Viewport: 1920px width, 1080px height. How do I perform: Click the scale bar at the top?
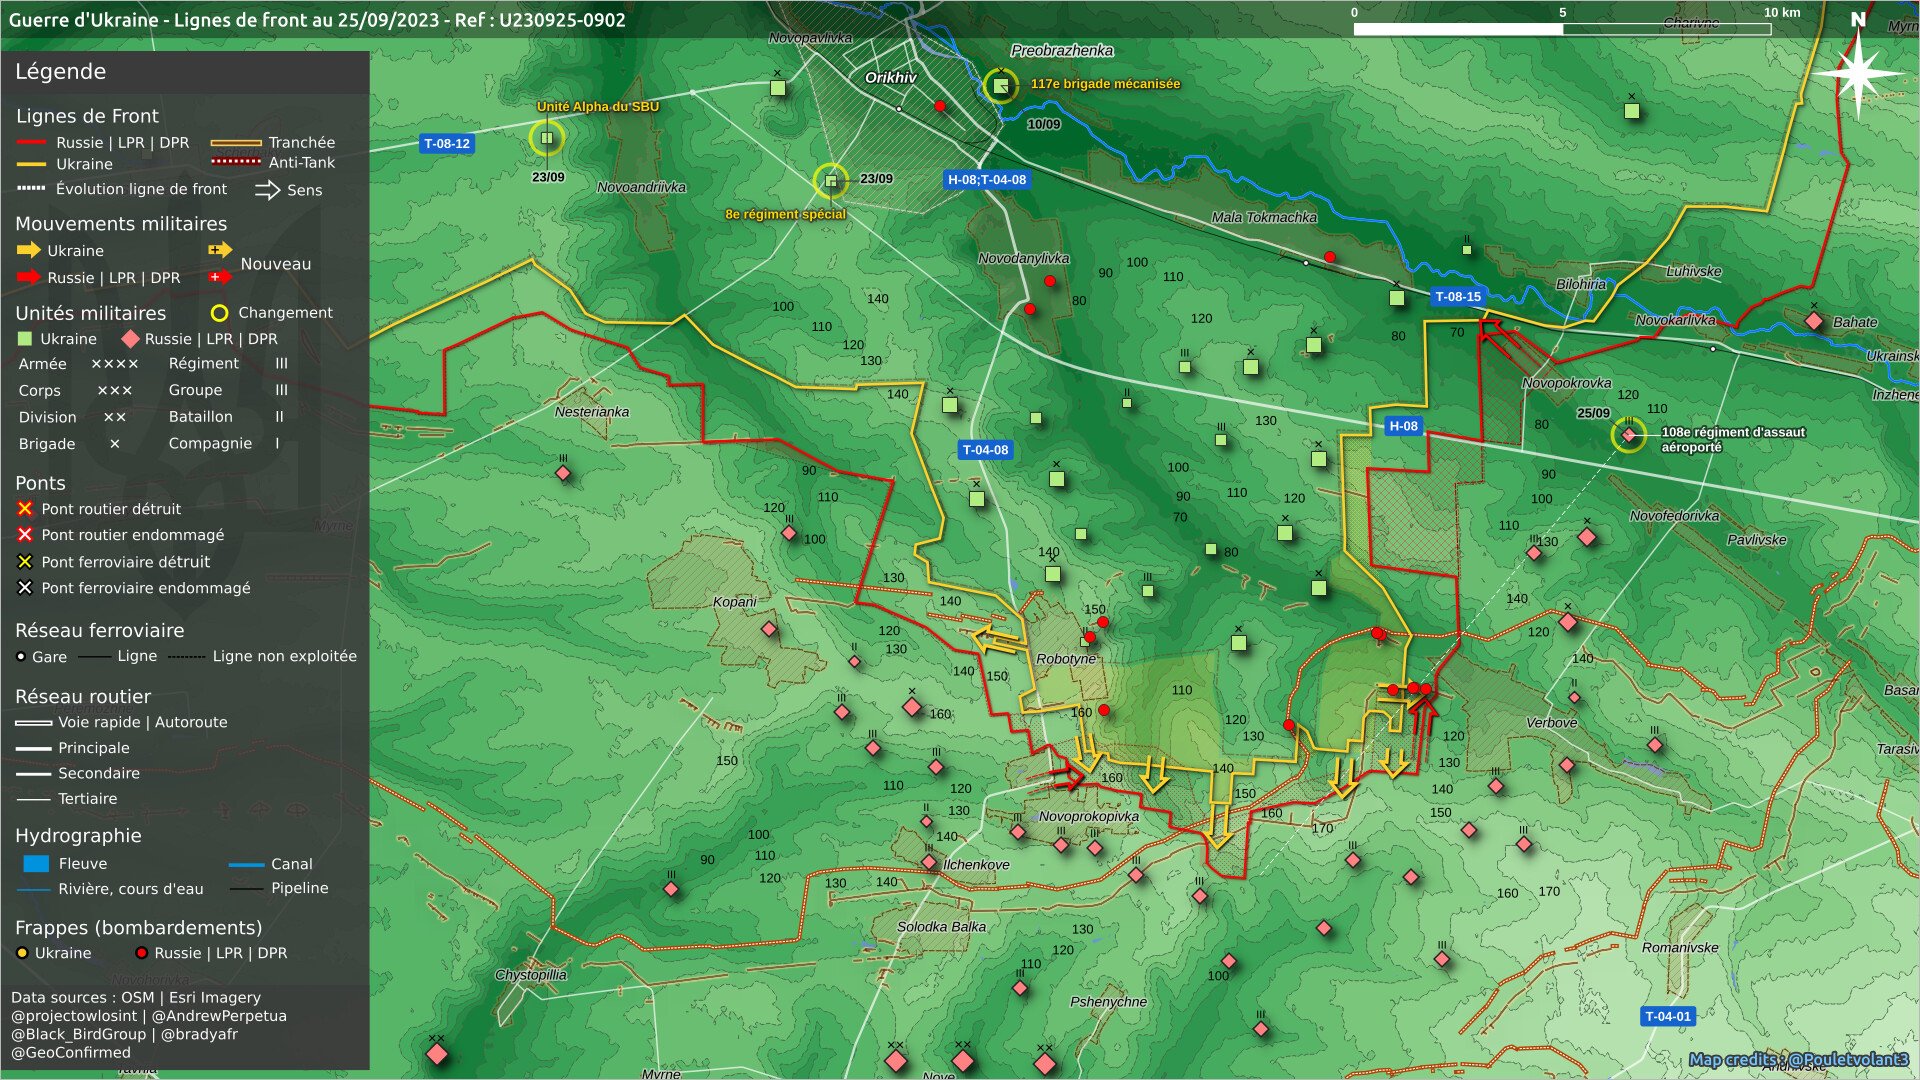(1562, 29)
